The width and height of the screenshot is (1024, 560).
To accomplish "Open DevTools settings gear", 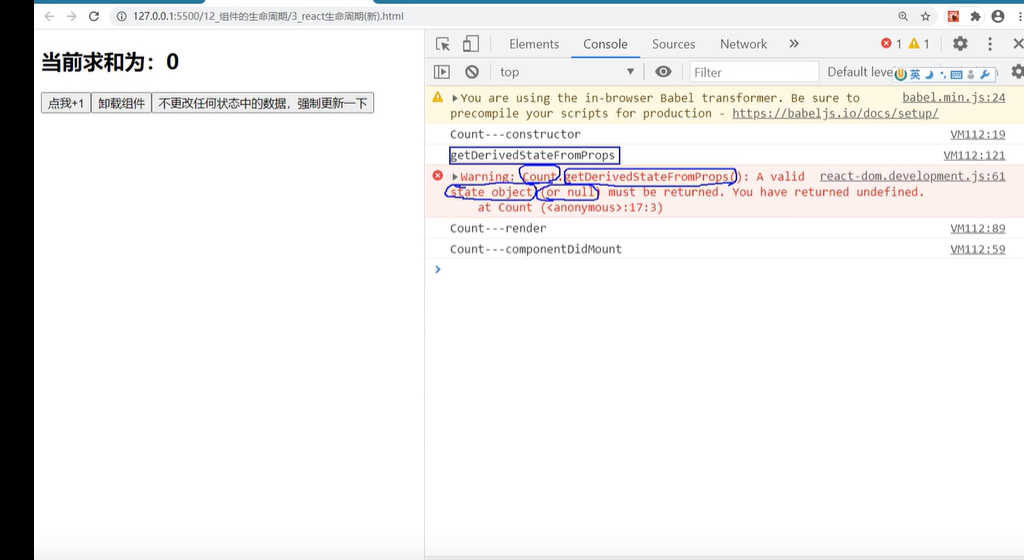I will tap(960, 44).
